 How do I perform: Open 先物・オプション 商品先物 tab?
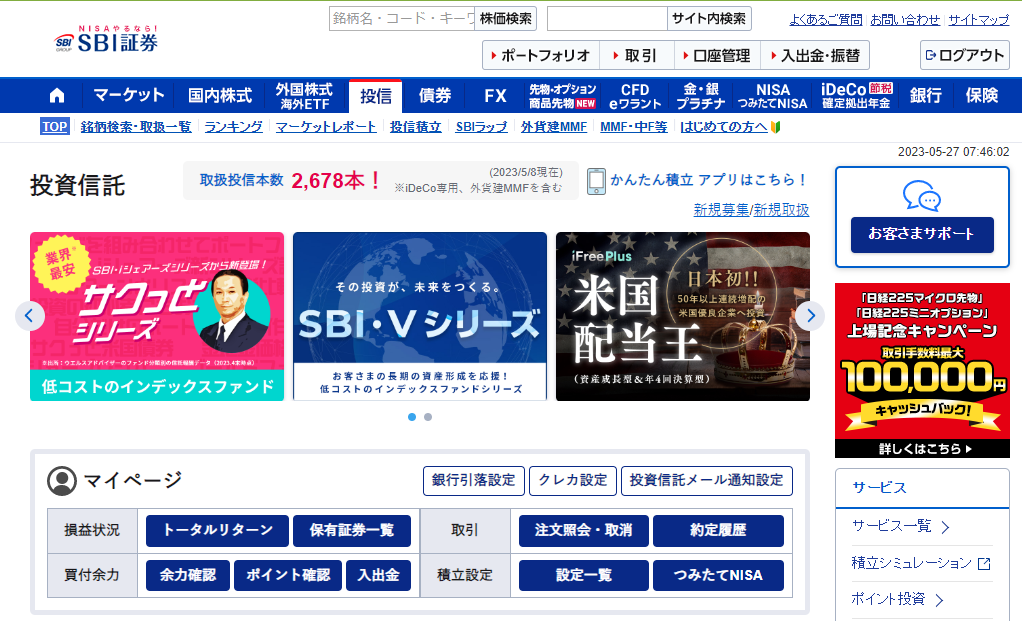[562, 96]
